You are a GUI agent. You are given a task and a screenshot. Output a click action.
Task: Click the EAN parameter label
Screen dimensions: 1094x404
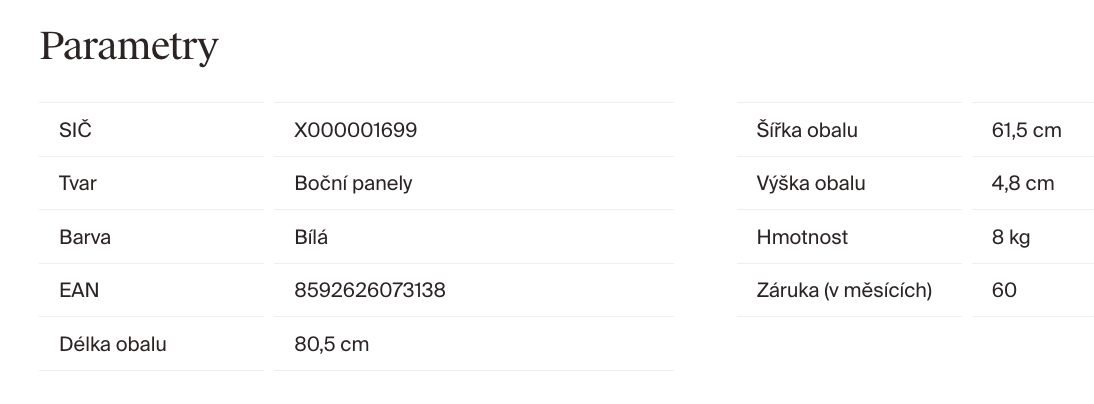pyautogui.click(x=79, y=291)
